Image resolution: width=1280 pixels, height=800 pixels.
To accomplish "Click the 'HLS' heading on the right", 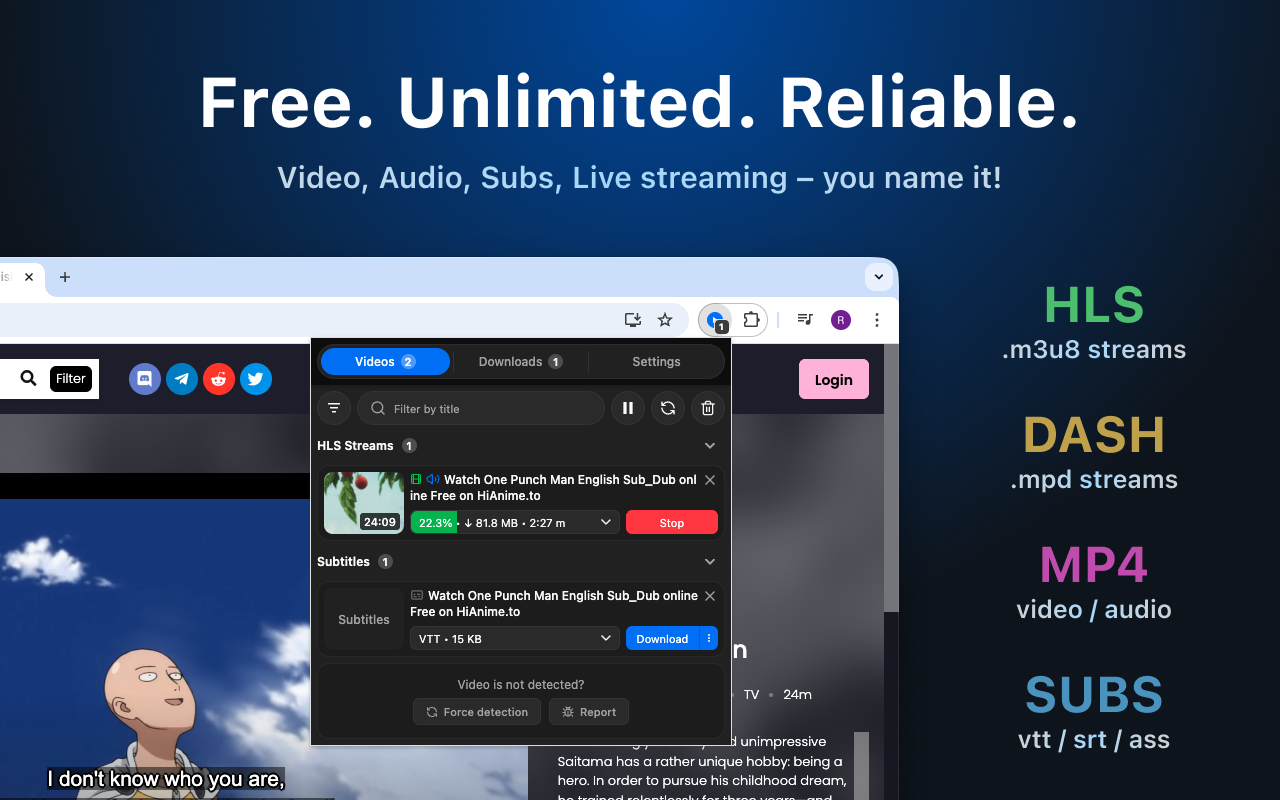I will click(x=1094, y=305).
